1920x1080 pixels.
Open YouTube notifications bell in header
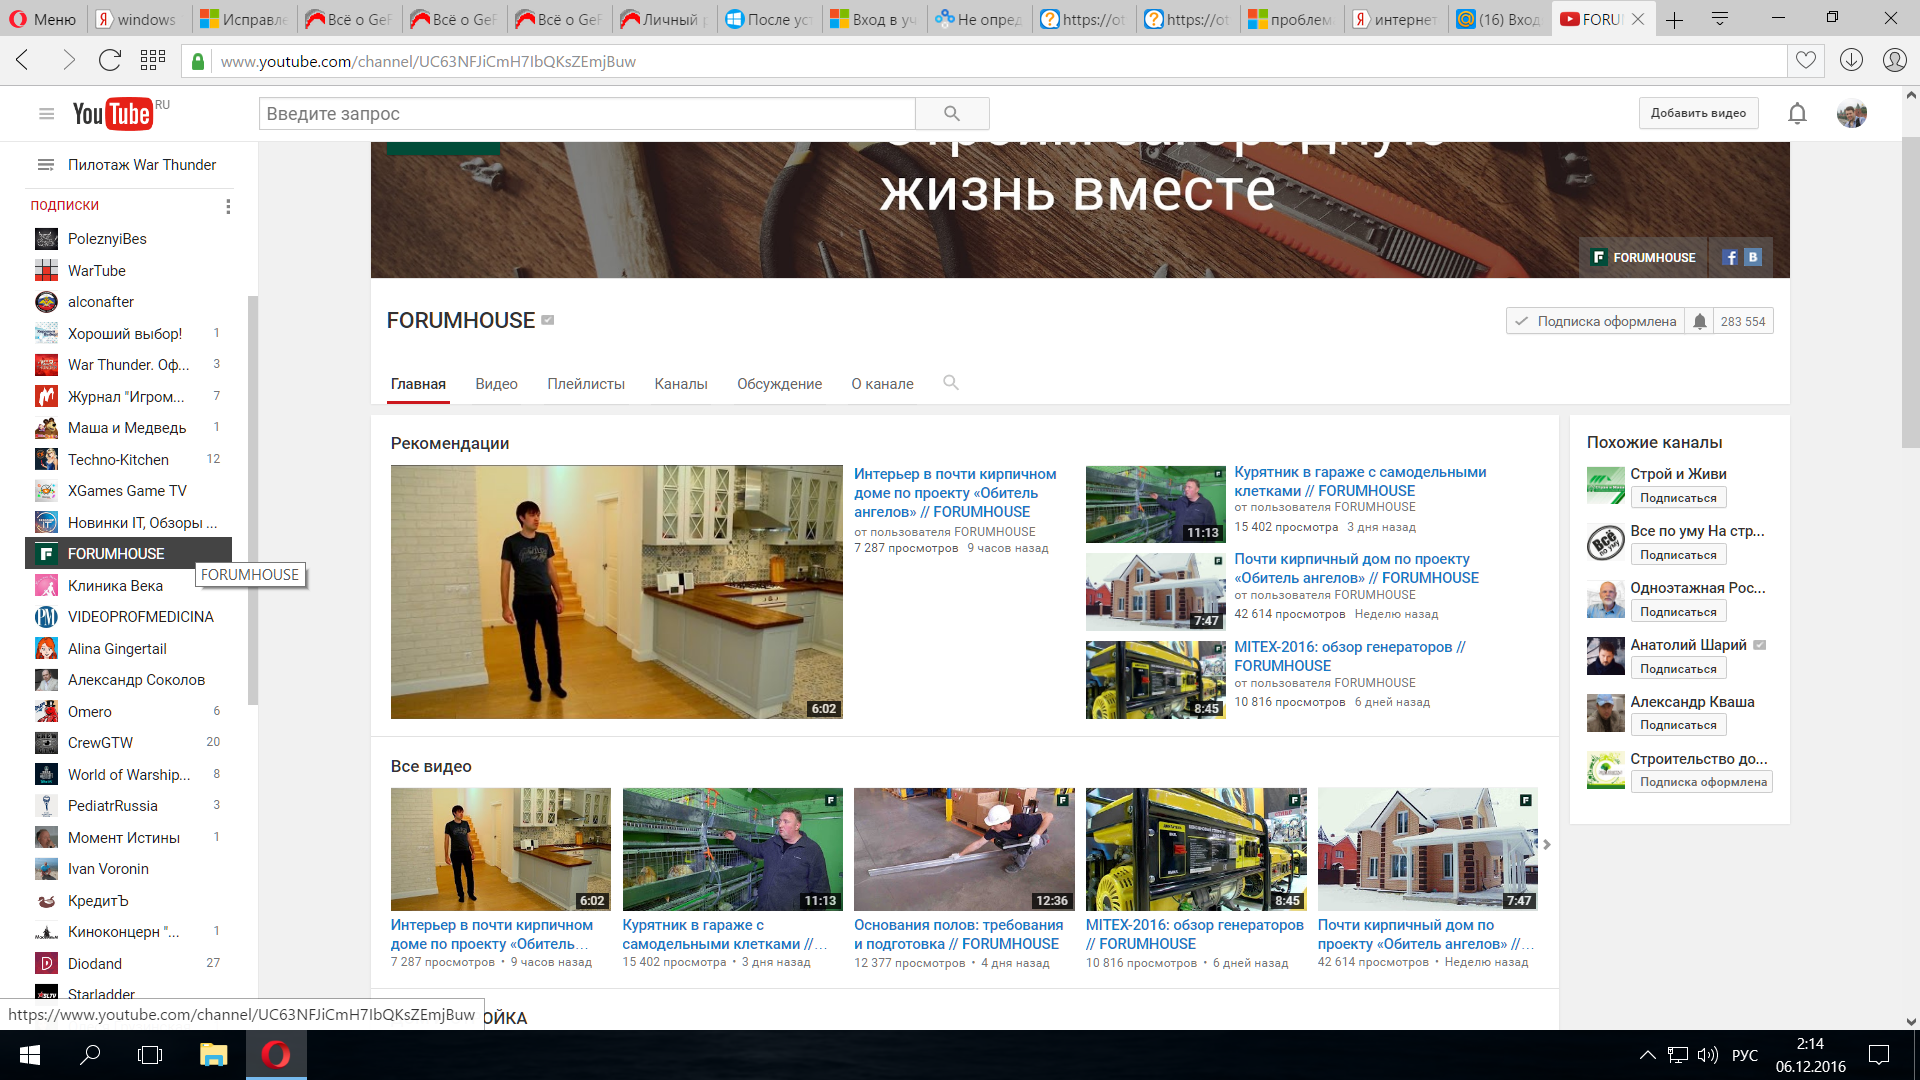click(x=1797, y=114)
